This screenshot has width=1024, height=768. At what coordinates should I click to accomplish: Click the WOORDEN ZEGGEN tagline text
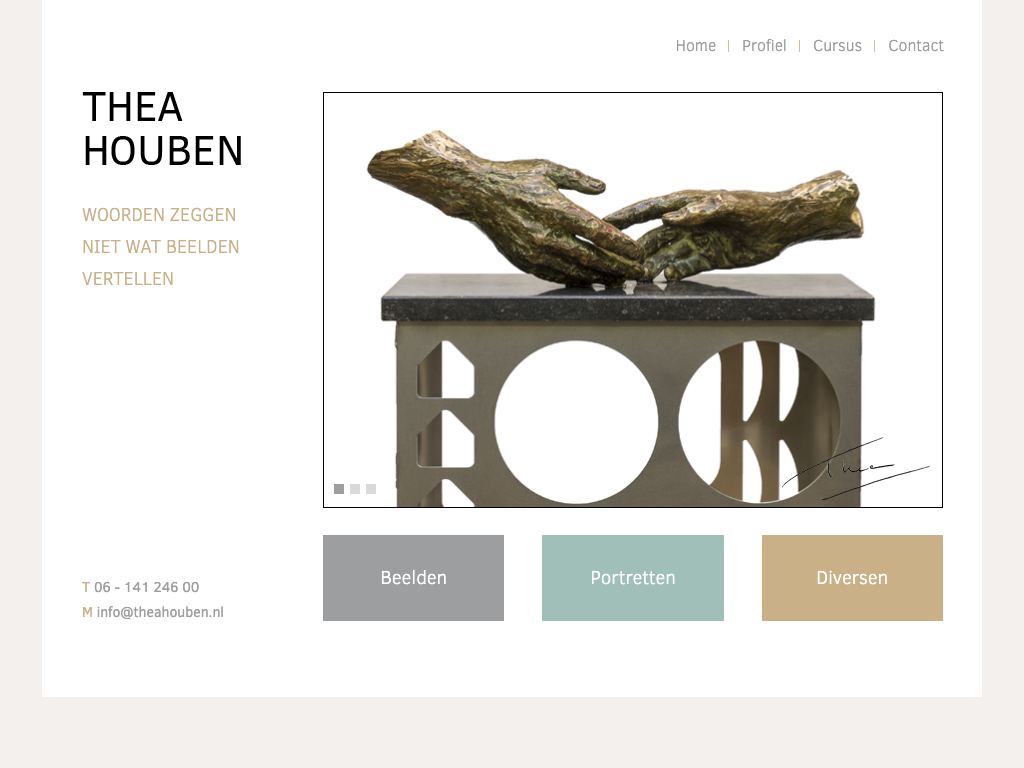159,215
